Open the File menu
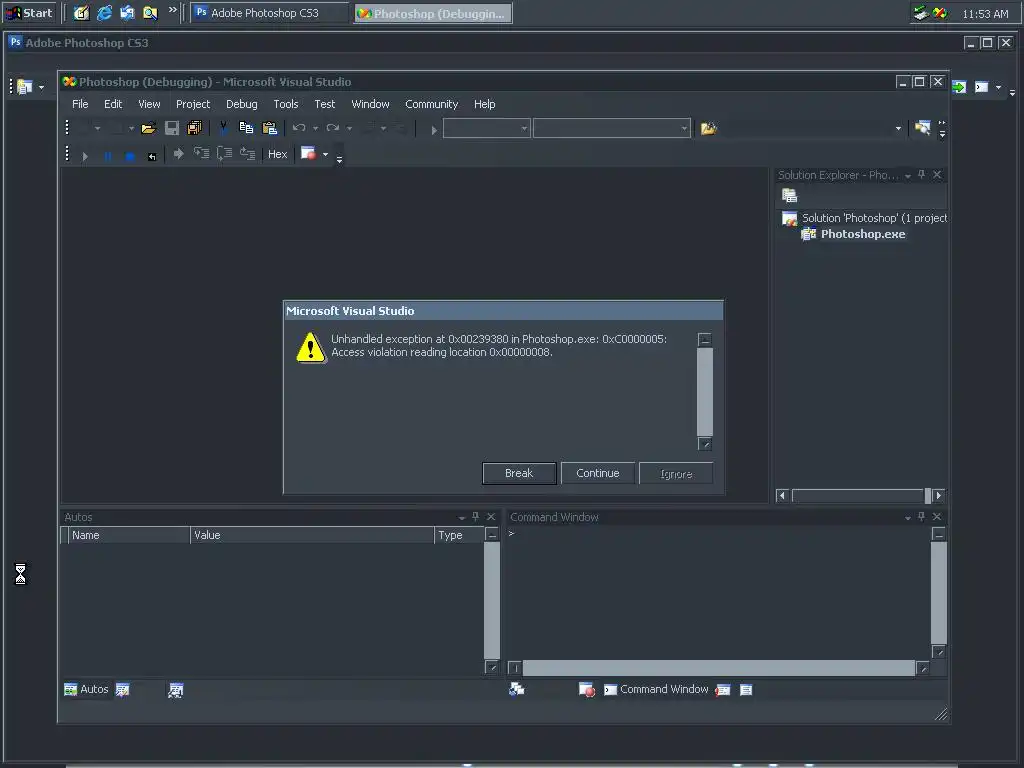The height and width of the screenshot is (768, 1024). [80, 104]
